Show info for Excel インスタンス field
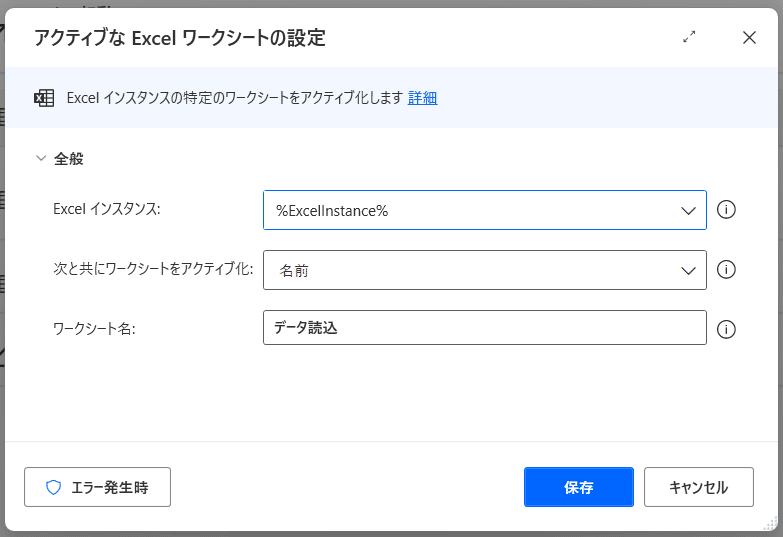 tap(726, 210)
